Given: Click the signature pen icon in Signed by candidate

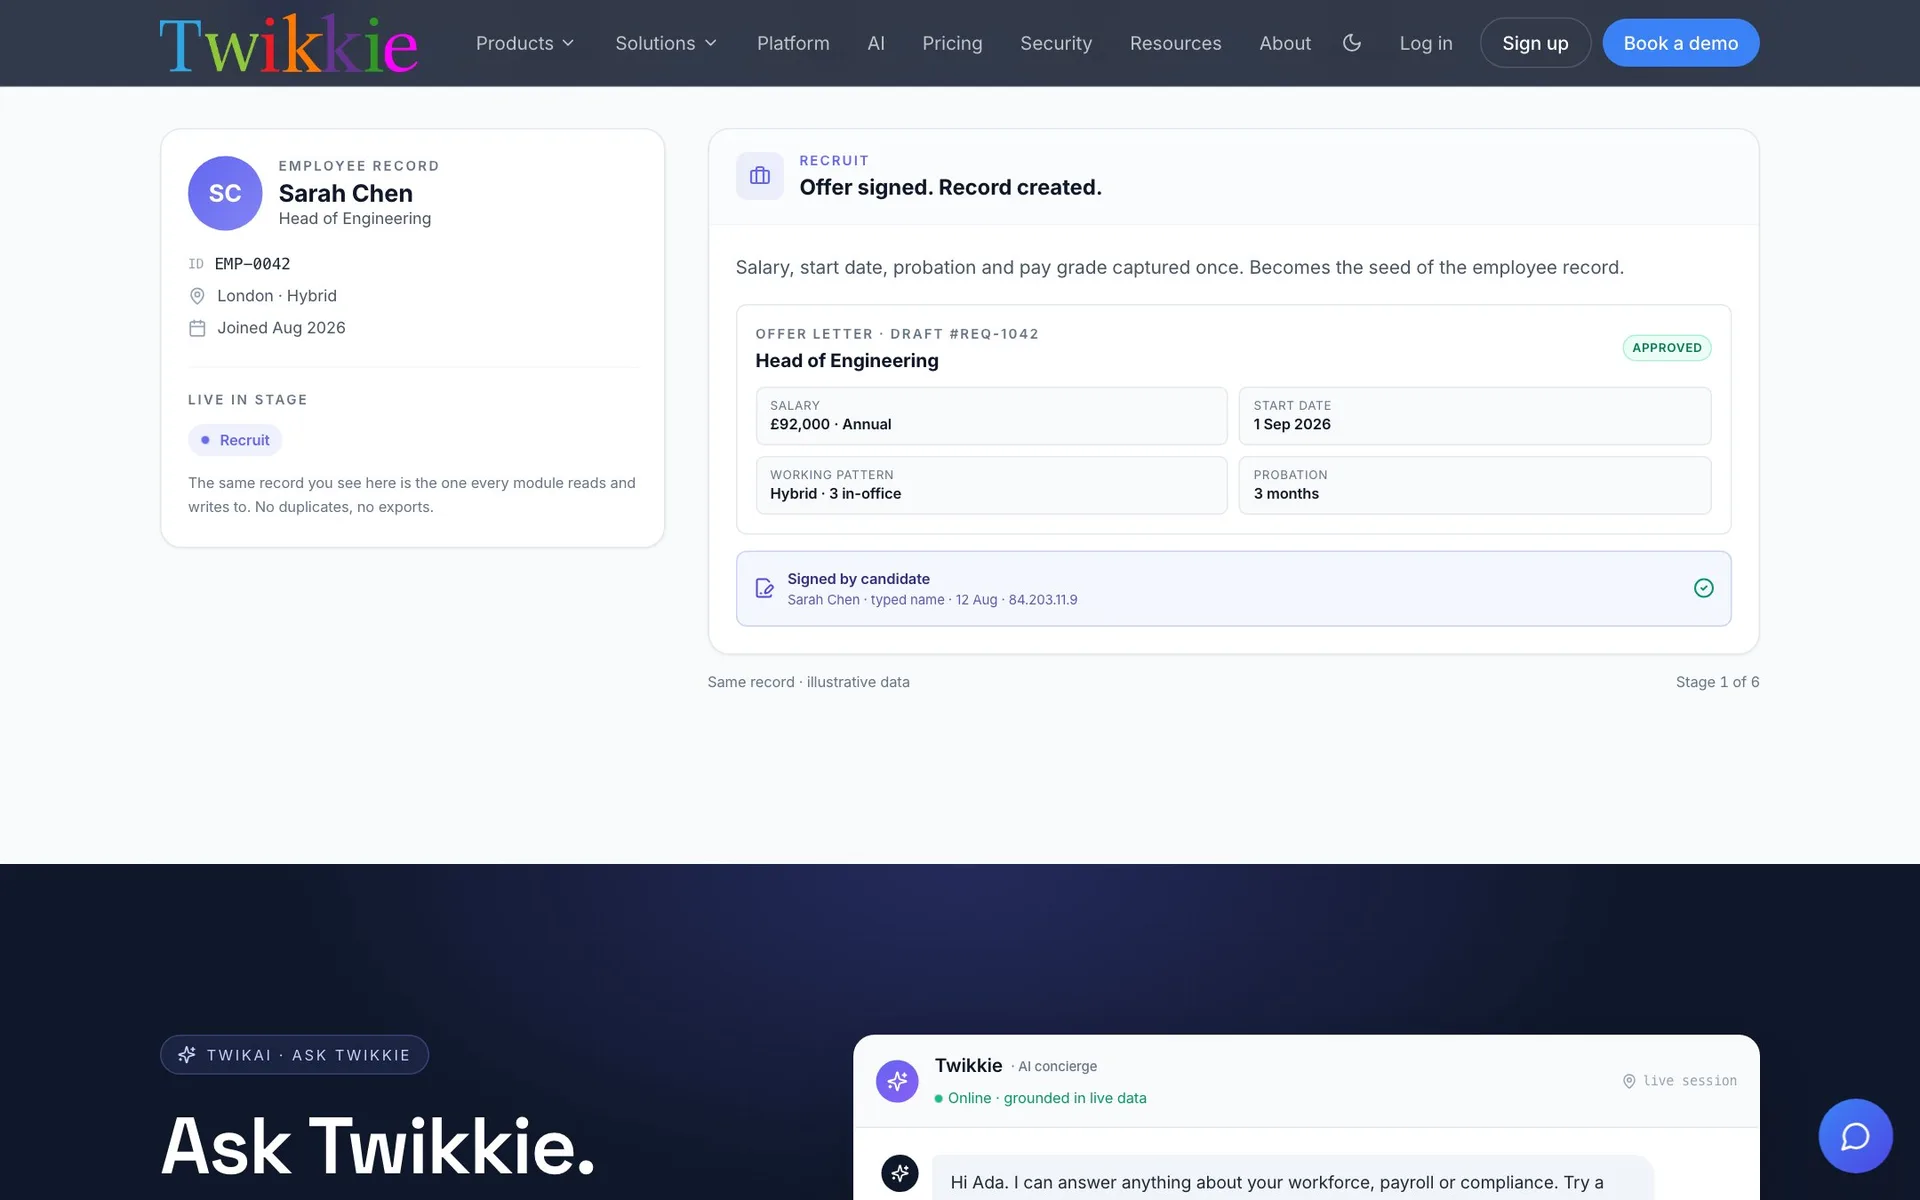Looking at the screenshot, I should pyautogui.click(x=764, y=588).
